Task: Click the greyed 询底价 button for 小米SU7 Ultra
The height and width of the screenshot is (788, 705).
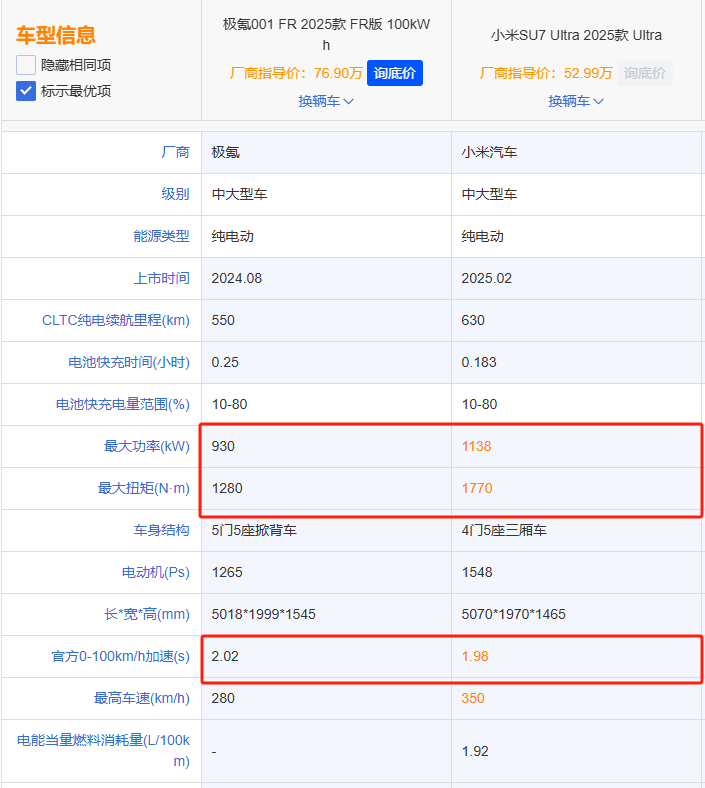Action: tap(645, 73)
